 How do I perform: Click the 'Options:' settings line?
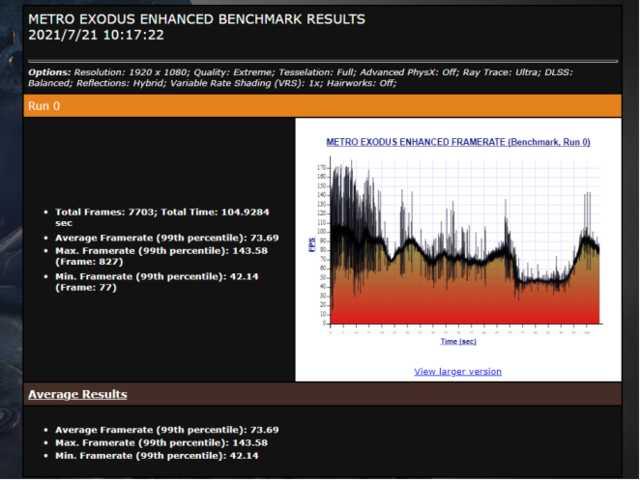pos(300,78)
